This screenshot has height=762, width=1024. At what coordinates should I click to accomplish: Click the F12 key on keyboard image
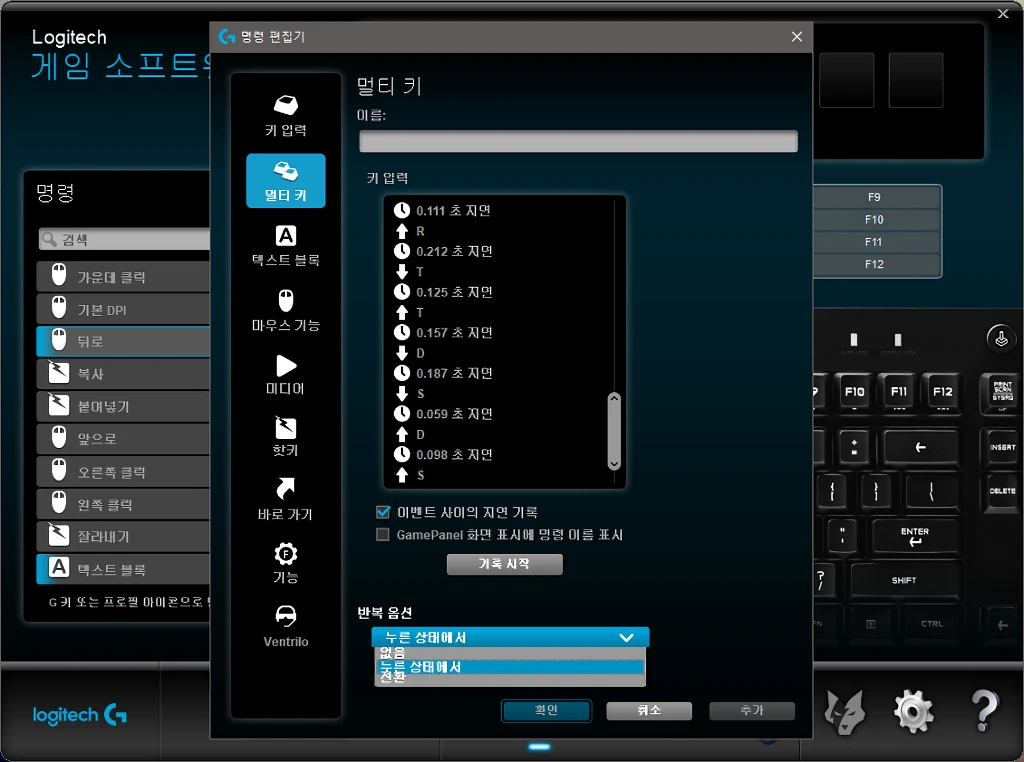click(942, 392)
